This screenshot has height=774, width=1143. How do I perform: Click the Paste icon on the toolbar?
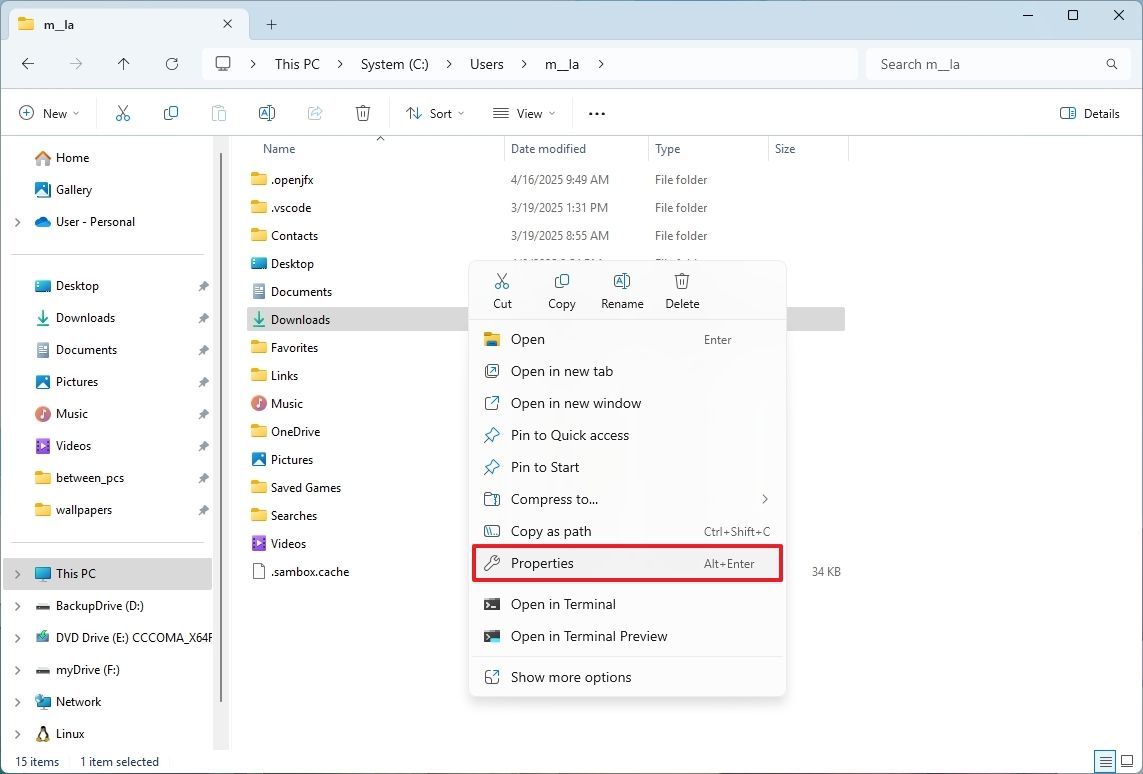(x=219, y=113)
